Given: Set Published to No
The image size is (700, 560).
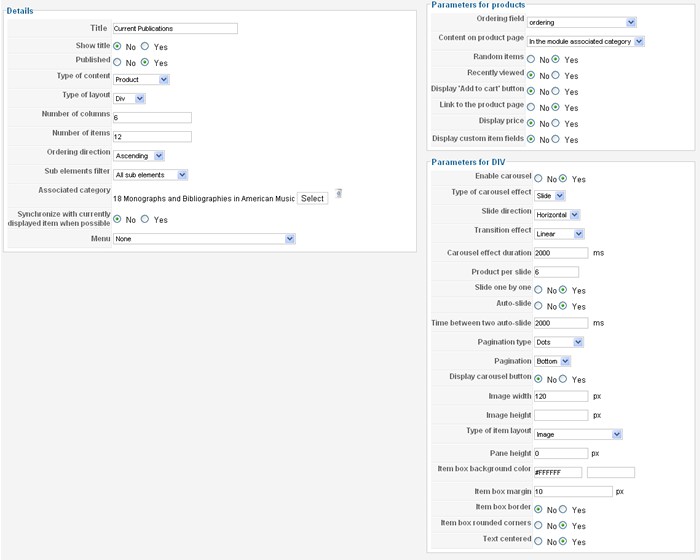Looking at the screenshot, I should pyautogui.click(x=118, y=62).
